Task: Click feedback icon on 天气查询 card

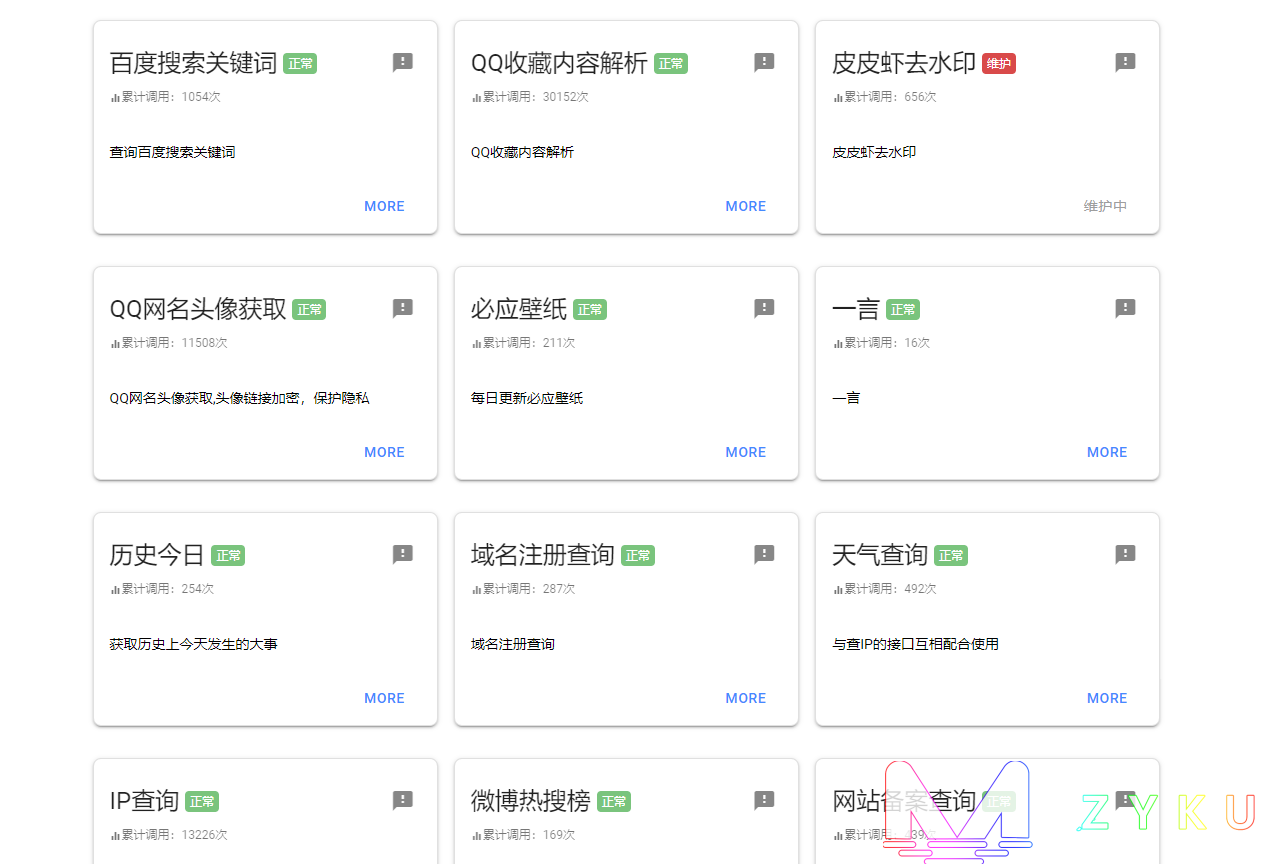Action: pos(1125,555)
